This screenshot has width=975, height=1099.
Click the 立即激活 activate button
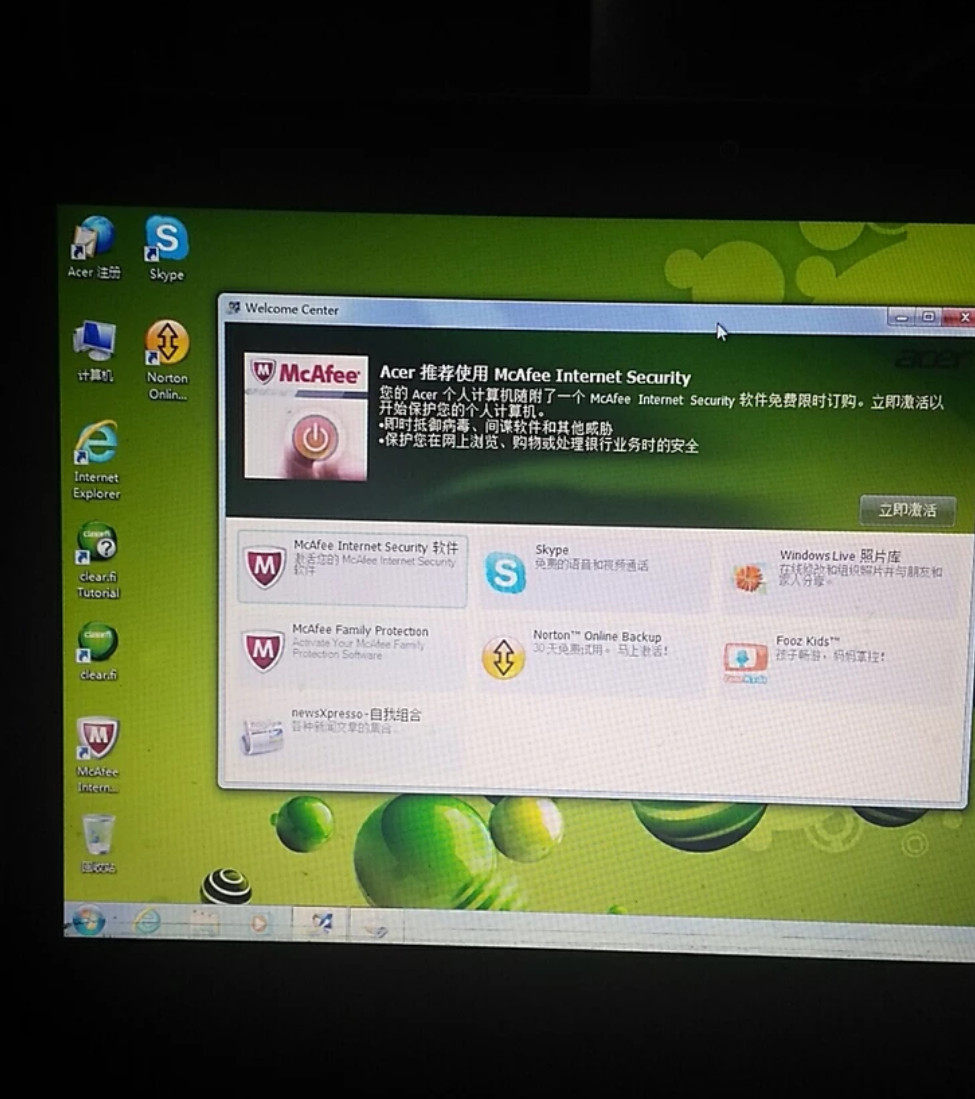908,510
